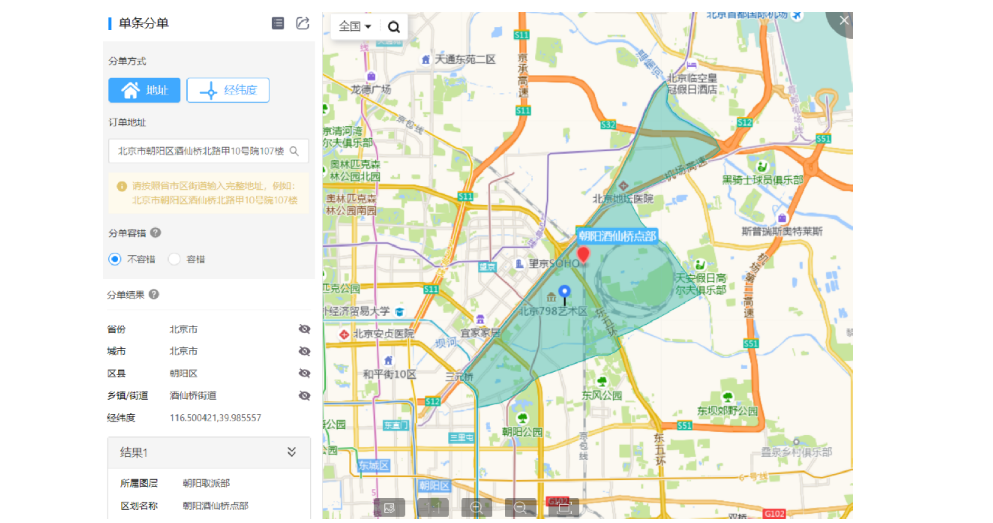This screenshot has height=523, width=993.
Task: Switch to 地址 dispatch mode
Action: coord(144,91)
